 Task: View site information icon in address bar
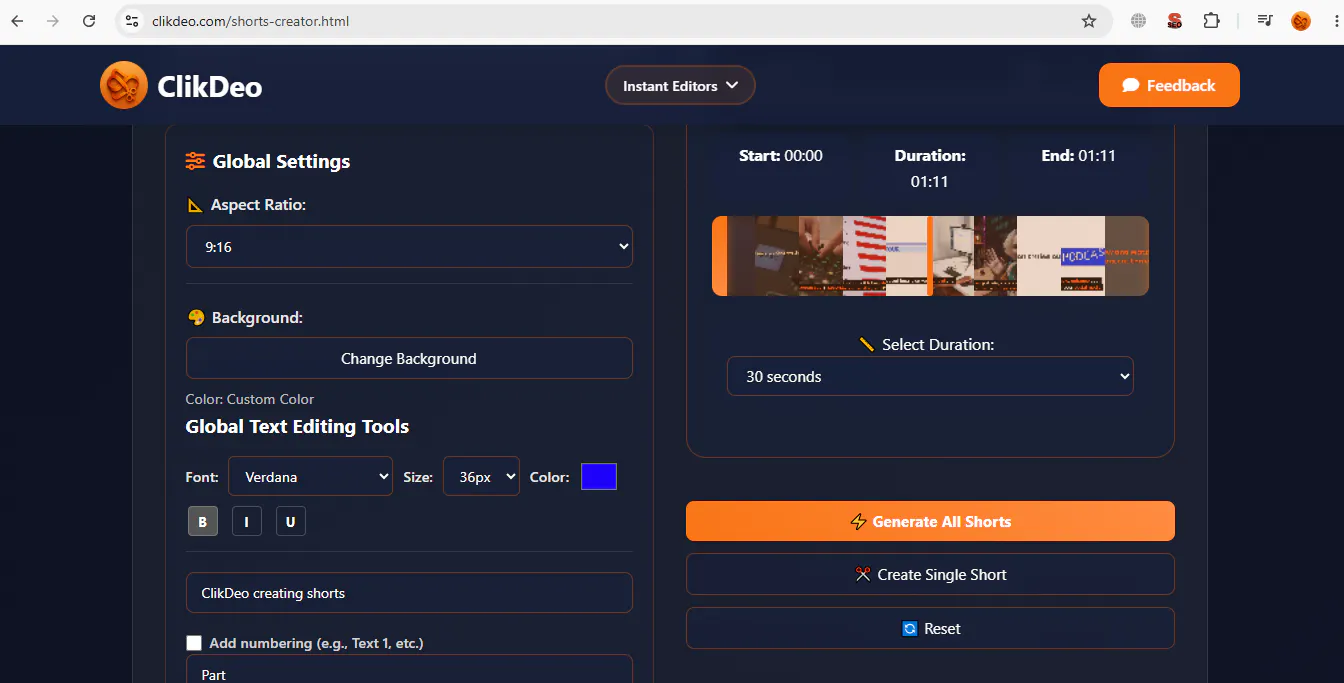click(x=132, y=21)
